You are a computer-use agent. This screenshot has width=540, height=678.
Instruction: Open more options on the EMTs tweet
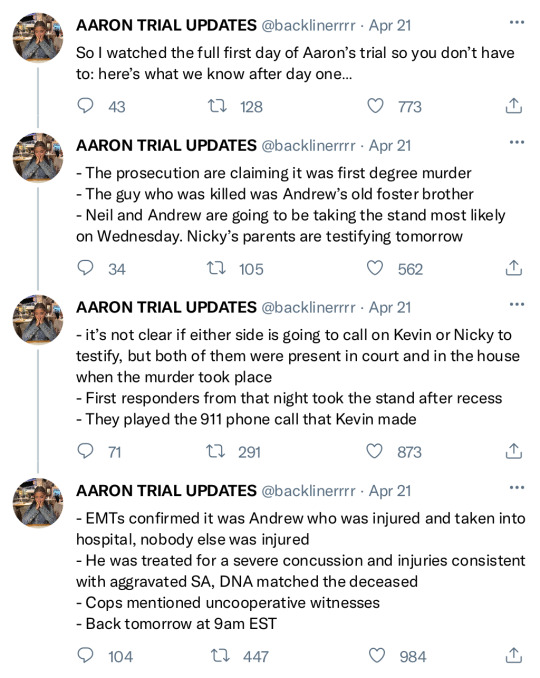click(517, 488)
